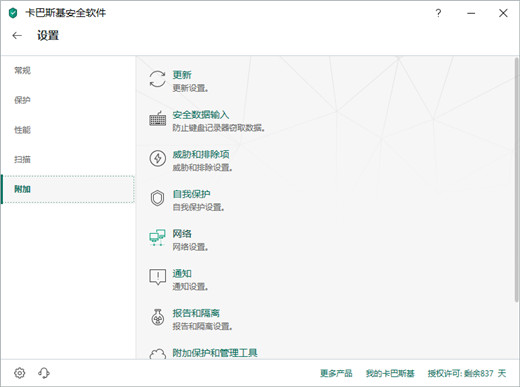Click the vertical scrollbar of settings list
The image size is (520, 387).
(x=516, y=180)
